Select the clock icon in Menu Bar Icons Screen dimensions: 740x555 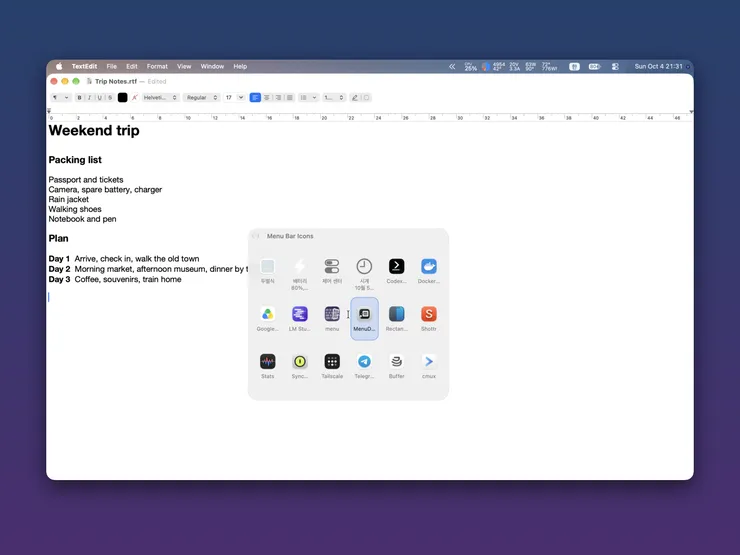coord(364,267)
